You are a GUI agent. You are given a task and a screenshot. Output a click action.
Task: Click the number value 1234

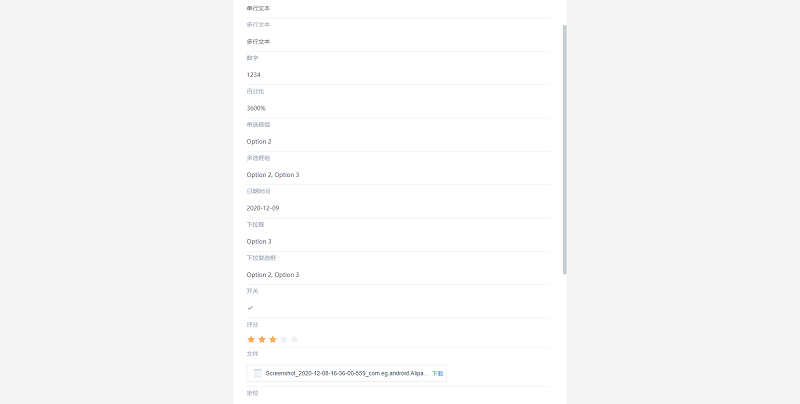pyautogui.click(x=254, y=75)
